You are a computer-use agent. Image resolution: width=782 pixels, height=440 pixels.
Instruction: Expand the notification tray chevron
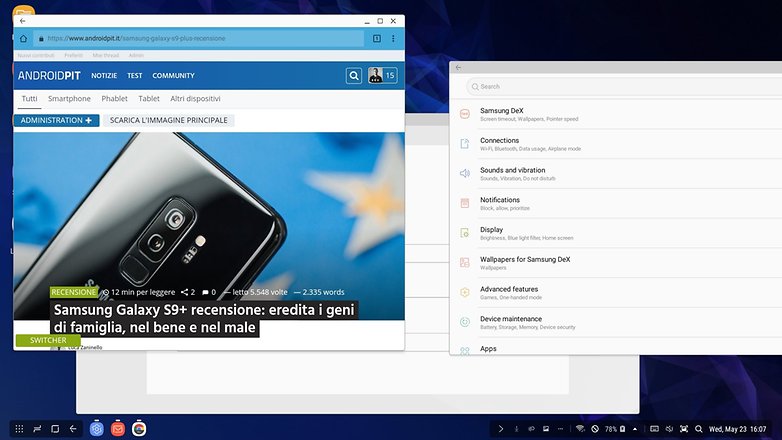tap(501, 429)
